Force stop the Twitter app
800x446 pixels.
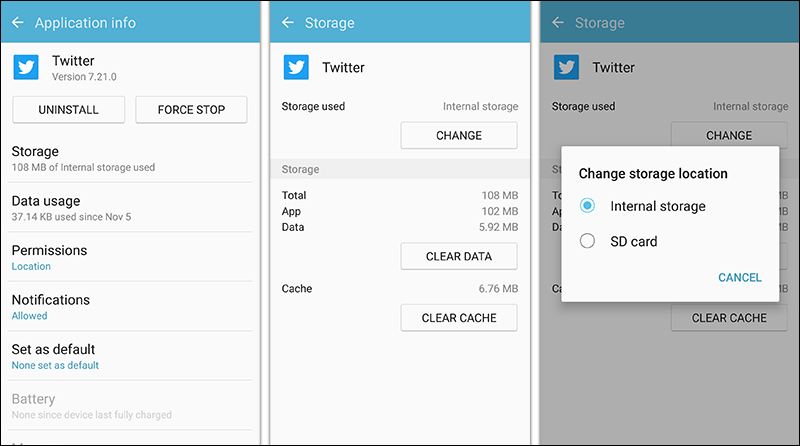(191, 110)
